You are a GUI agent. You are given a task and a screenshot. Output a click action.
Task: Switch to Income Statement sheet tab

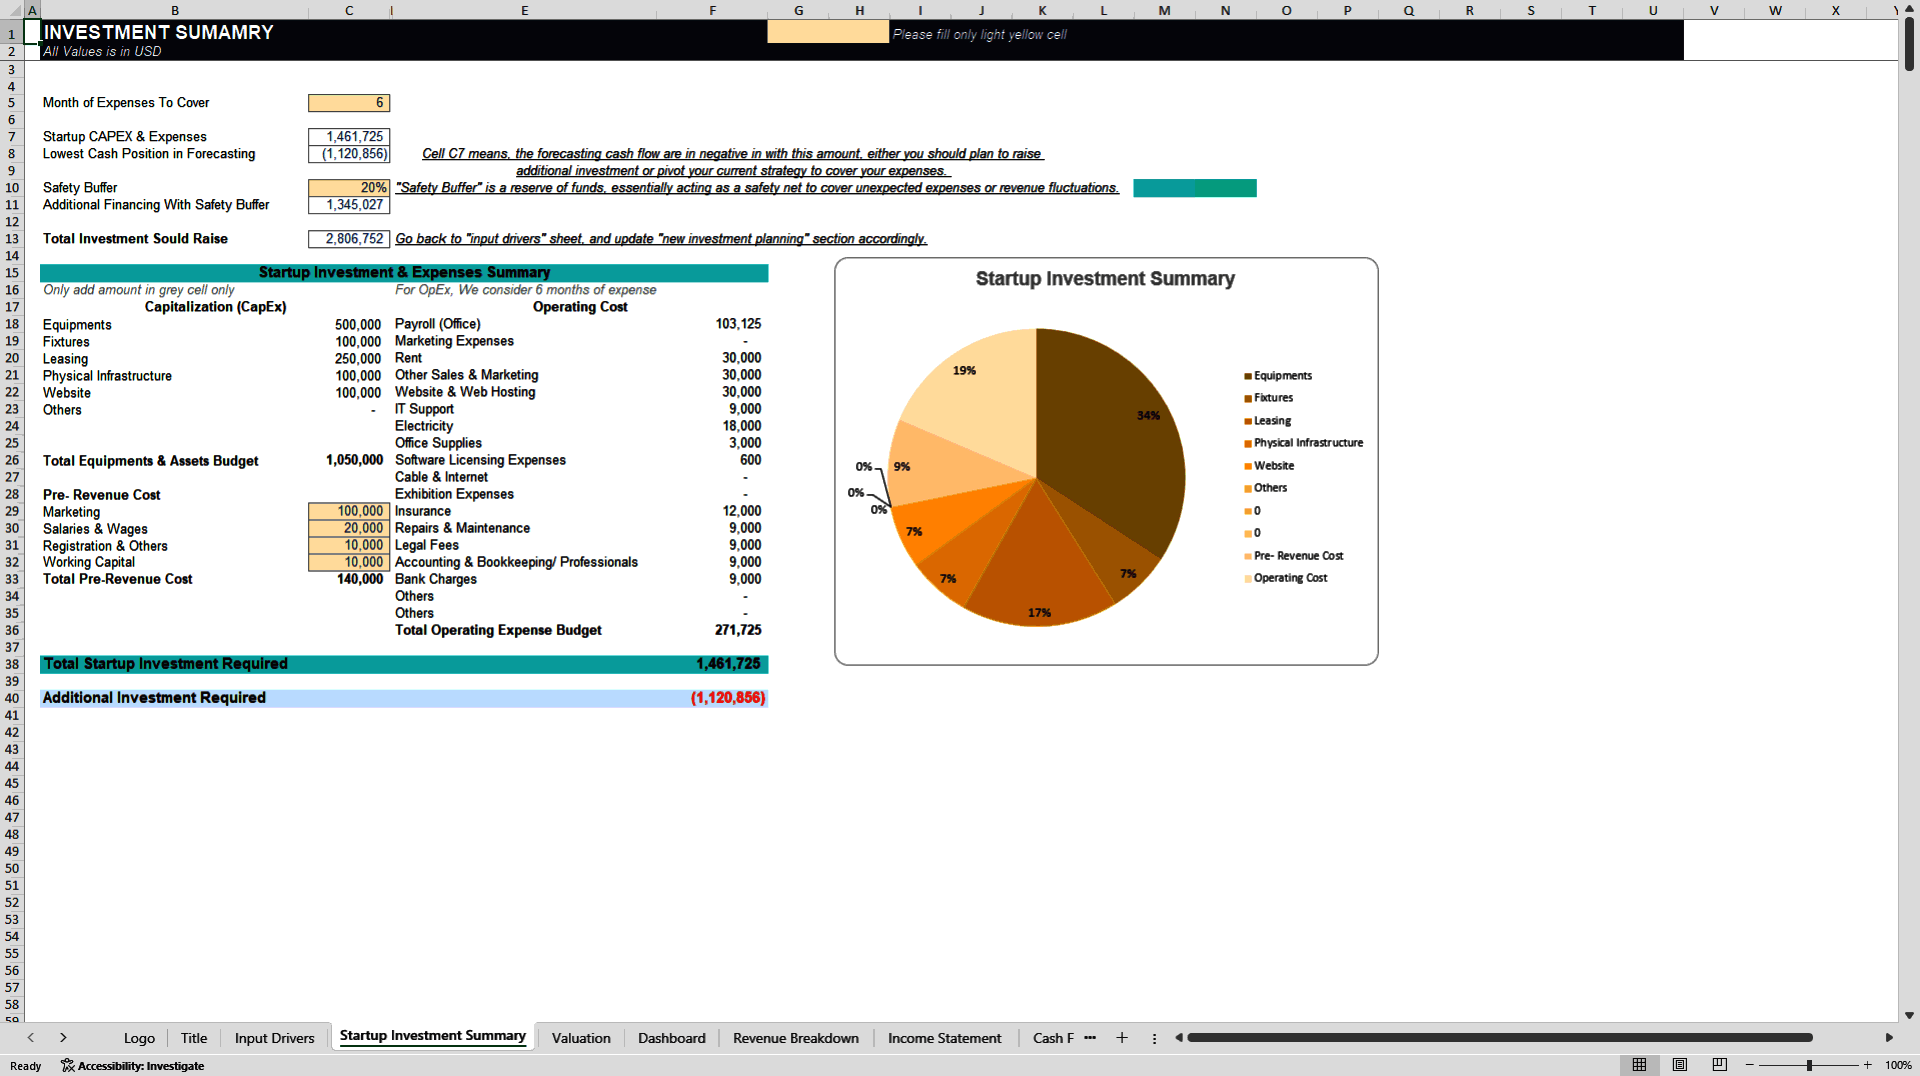point(944,1038)
